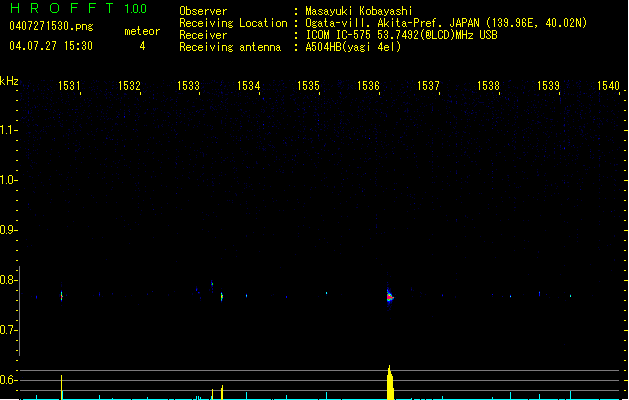629x400 pixels.
Task: Click the Observer label
Action: tap(203, 11)
